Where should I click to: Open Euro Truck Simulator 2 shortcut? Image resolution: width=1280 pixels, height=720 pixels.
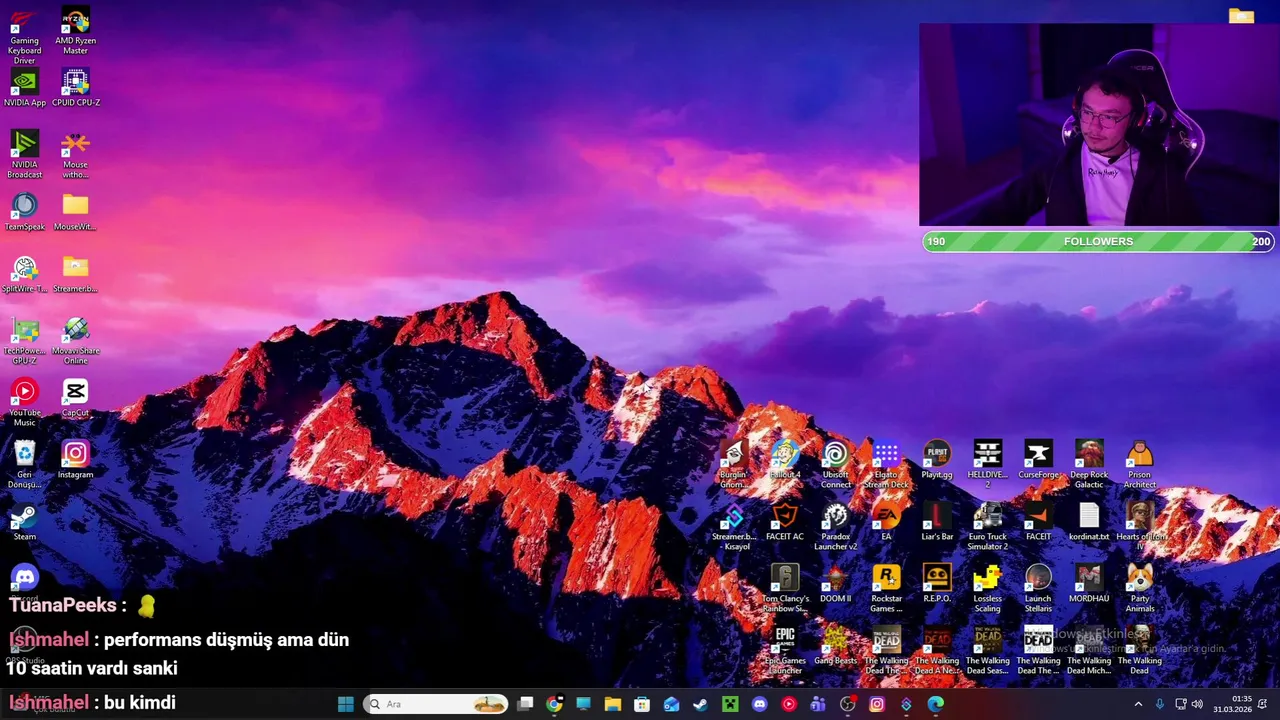(x=987, y=527)
